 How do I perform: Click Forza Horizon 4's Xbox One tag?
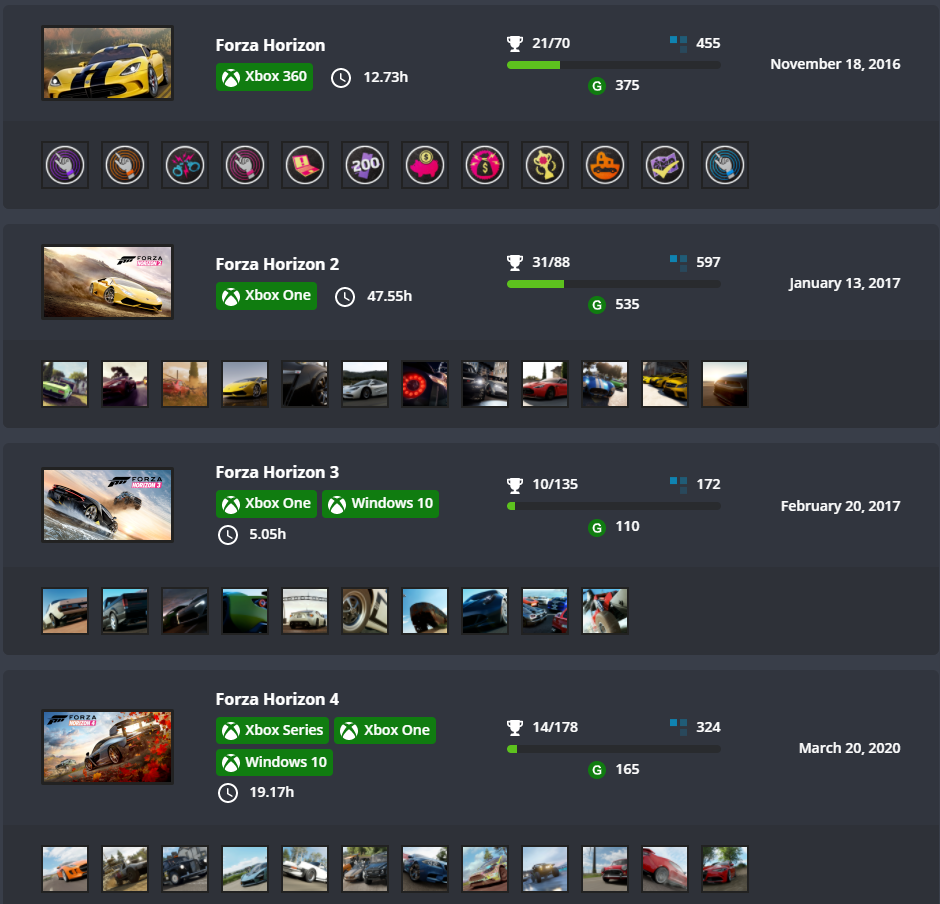pos(385,730)
